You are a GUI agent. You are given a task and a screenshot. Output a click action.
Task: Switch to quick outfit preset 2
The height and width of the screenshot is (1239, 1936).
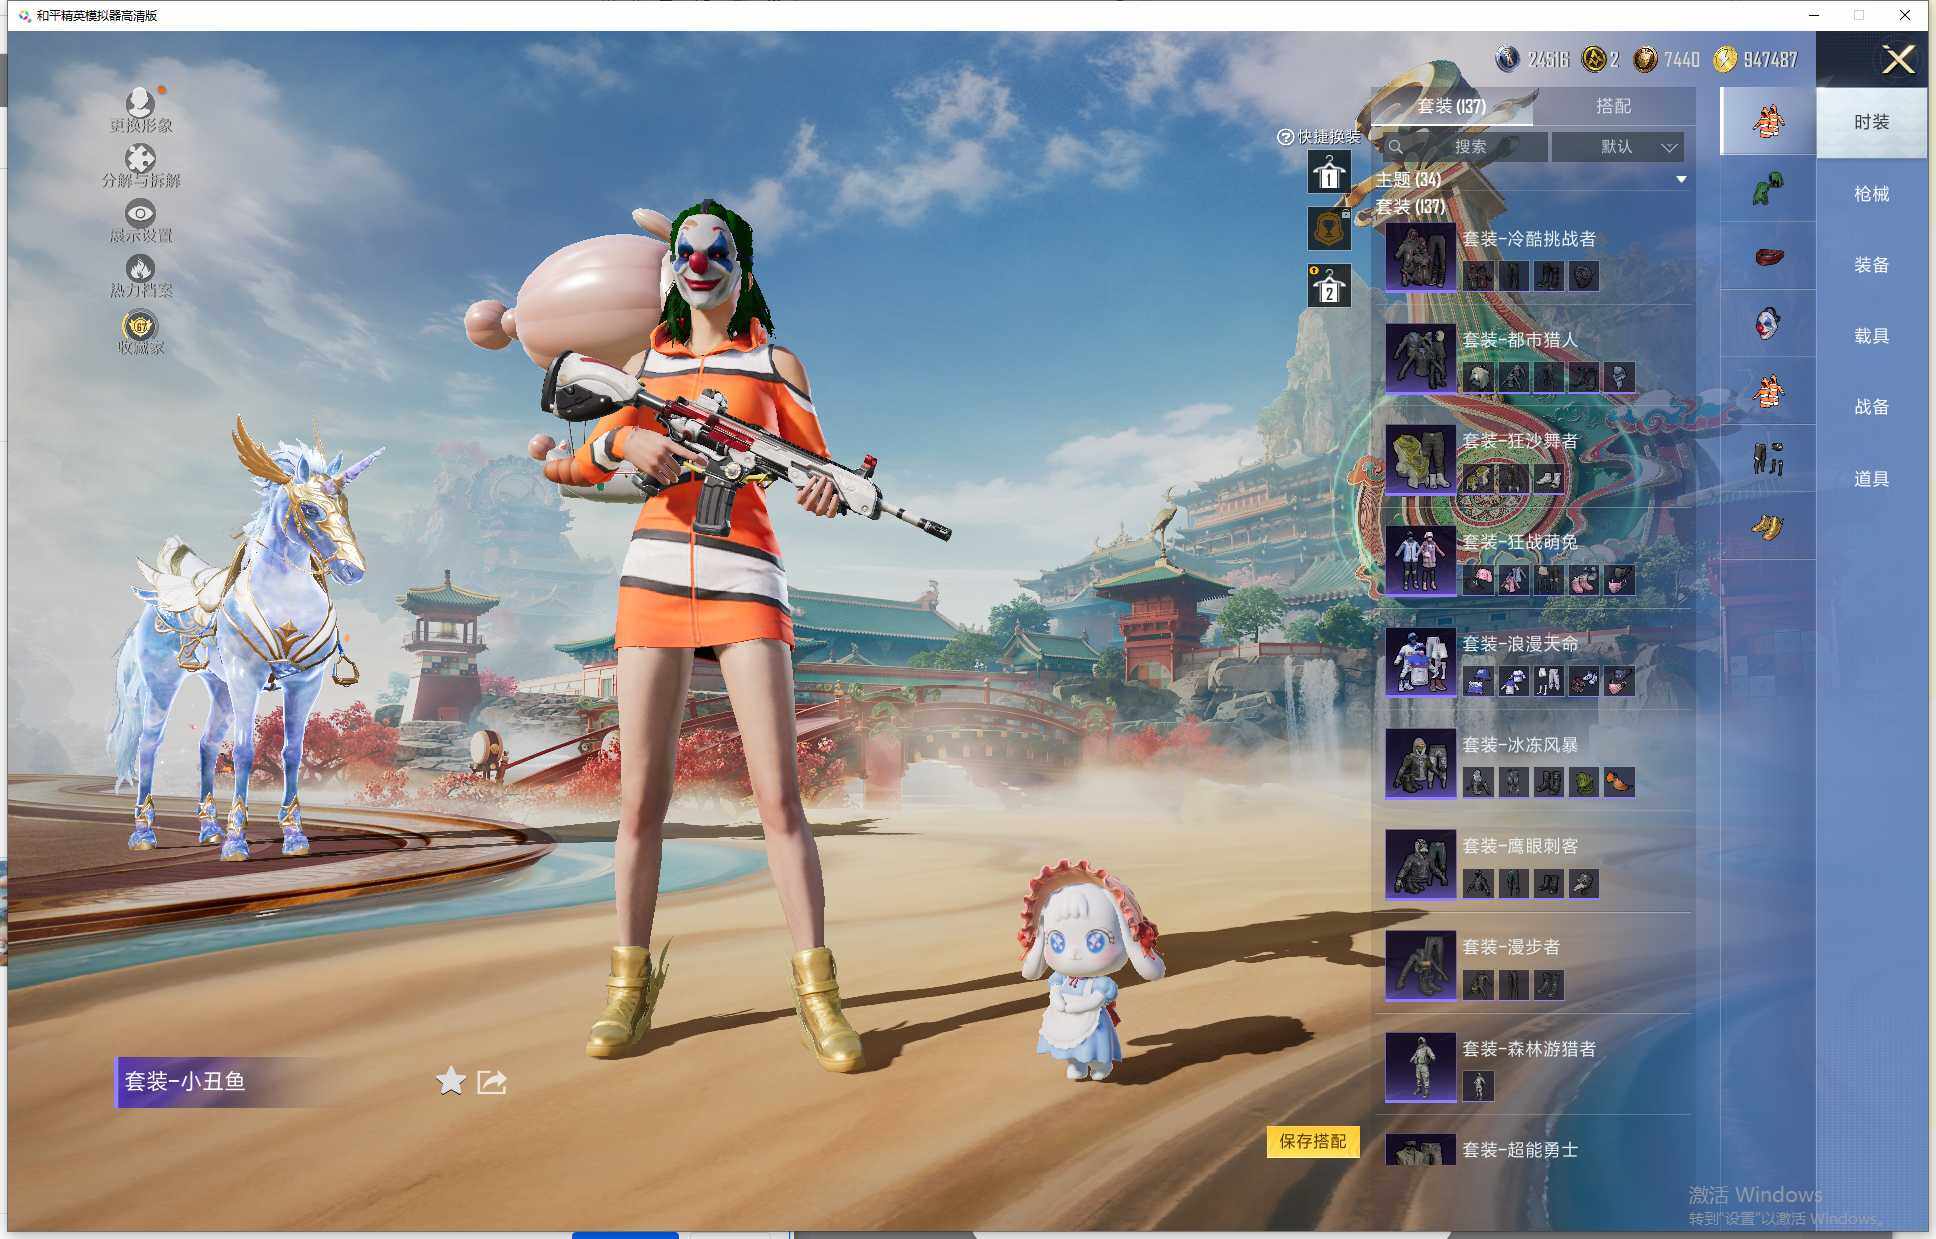pyautogui.click(x=1329, y=287)
